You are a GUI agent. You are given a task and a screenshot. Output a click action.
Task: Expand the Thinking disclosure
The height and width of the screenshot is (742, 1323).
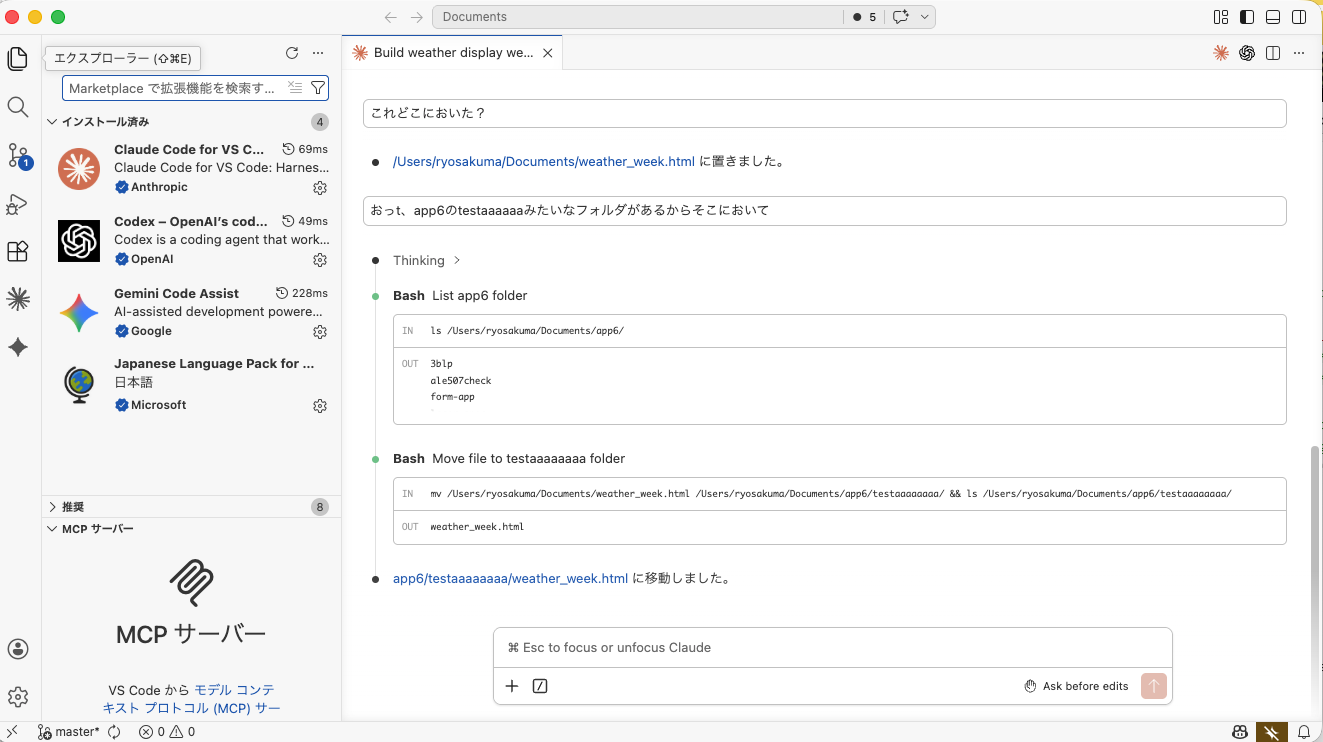tap(426, 260)
